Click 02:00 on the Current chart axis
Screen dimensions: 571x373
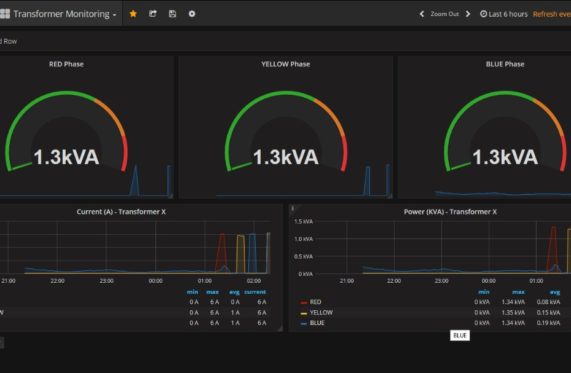(x=254, y=281)
